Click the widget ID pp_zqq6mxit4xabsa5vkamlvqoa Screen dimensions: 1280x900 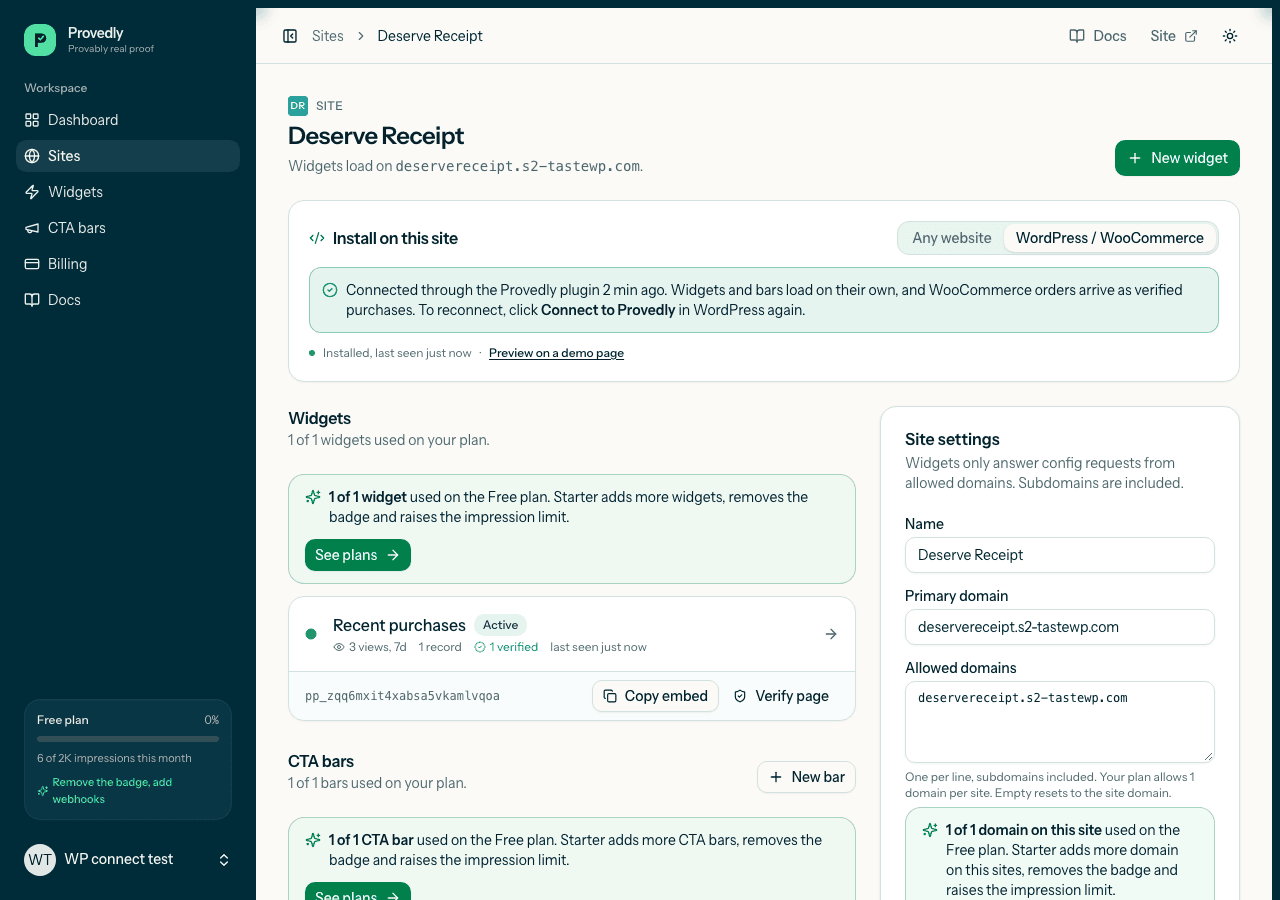click(402, 696)
